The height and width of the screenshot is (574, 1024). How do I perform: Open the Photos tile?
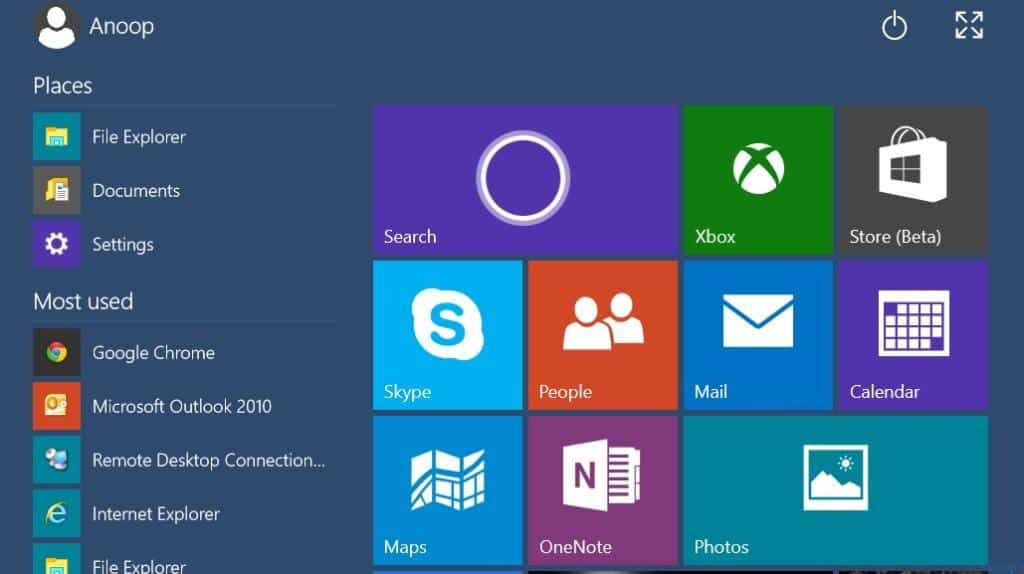pos(836,490)
